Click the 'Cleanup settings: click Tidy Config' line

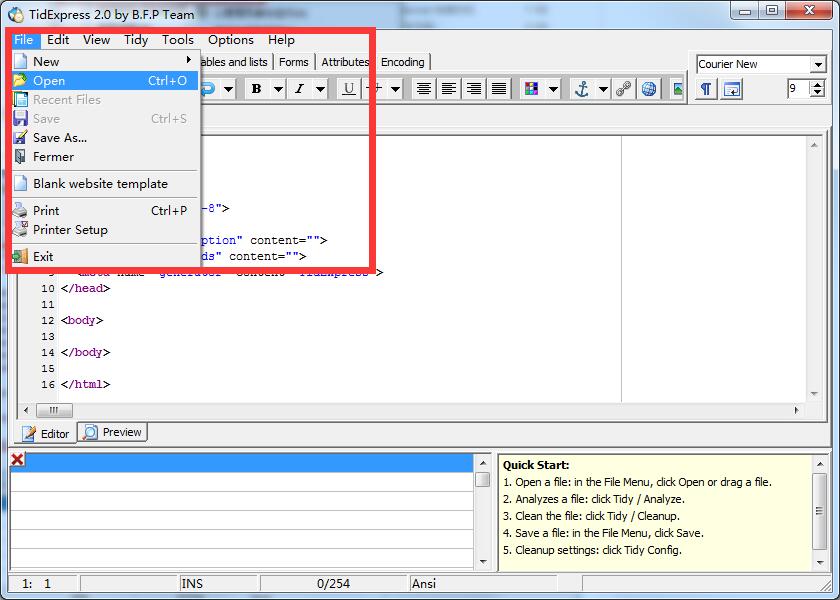click(592, 550)
